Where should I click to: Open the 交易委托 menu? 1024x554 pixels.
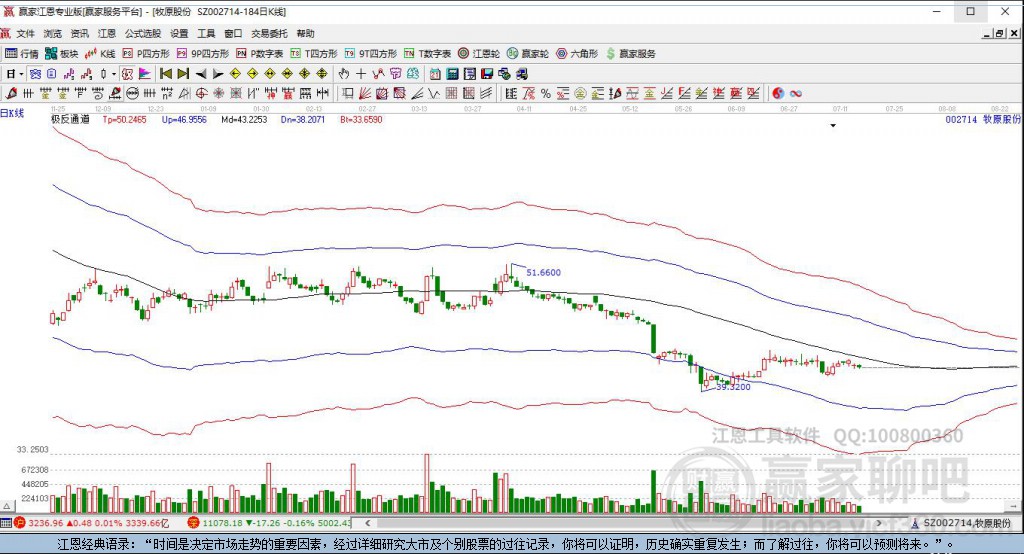click(269, 33)
